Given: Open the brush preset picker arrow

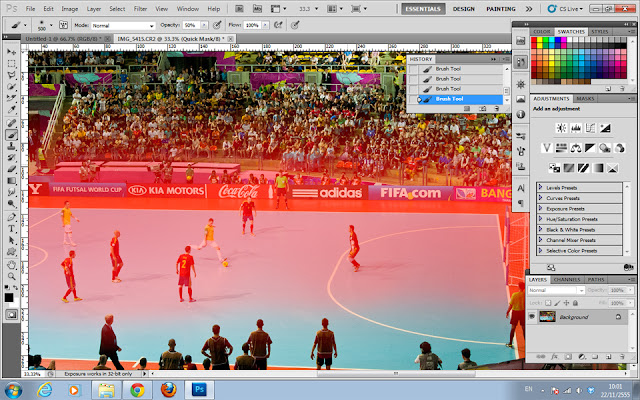Looking at the screenshot, I should point(51,25).
